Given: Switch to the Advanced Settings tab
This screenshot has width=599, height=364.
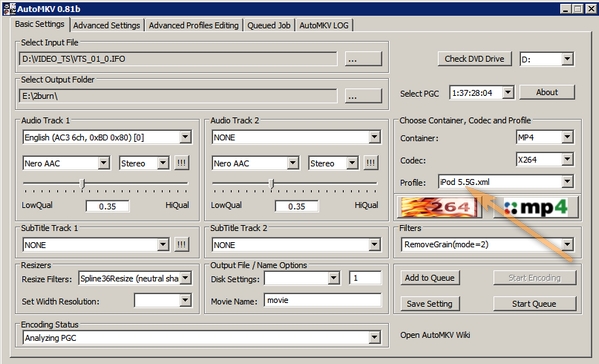Looking at the screenshot, I should [x=107, y=25].
